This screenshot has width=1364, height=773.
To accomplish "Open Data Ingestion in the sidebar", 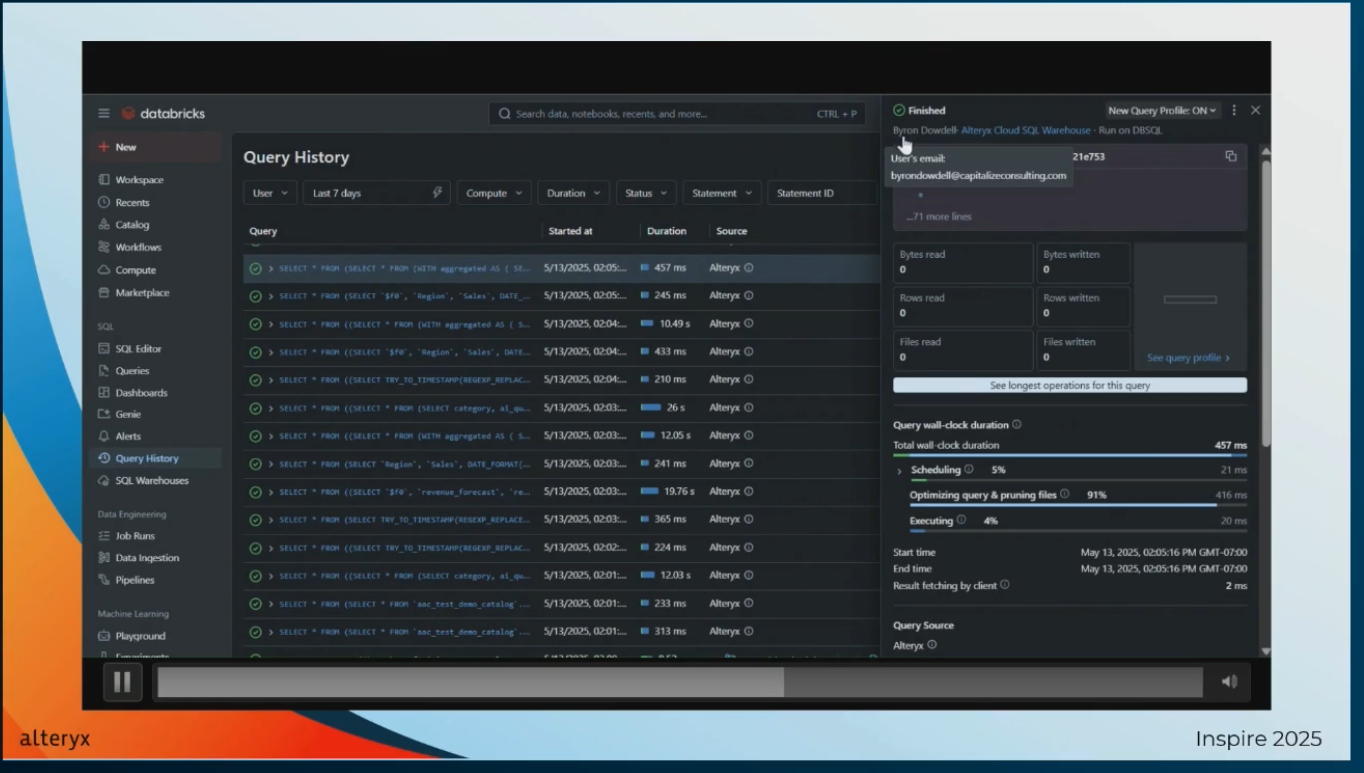I will (x=147, y=558).
